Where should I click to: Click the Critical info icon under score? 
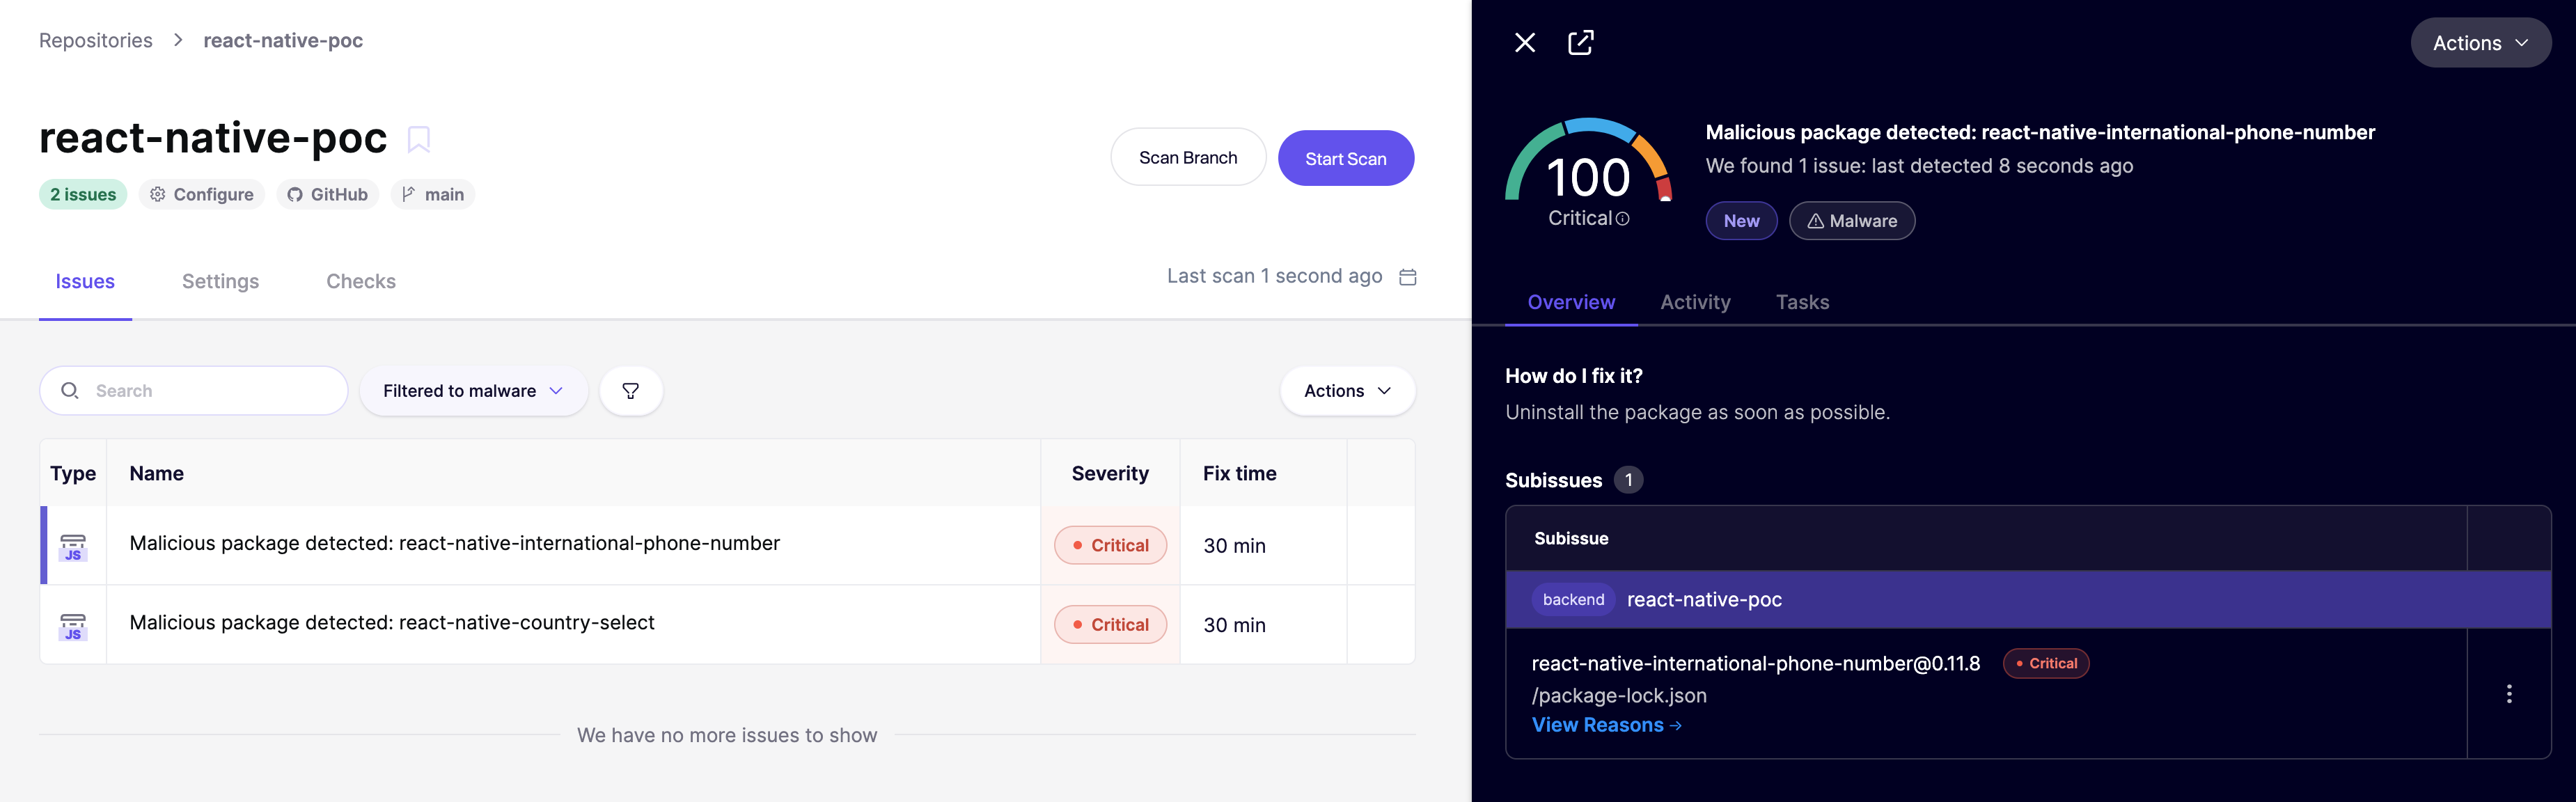click(x=1622, y=219)
